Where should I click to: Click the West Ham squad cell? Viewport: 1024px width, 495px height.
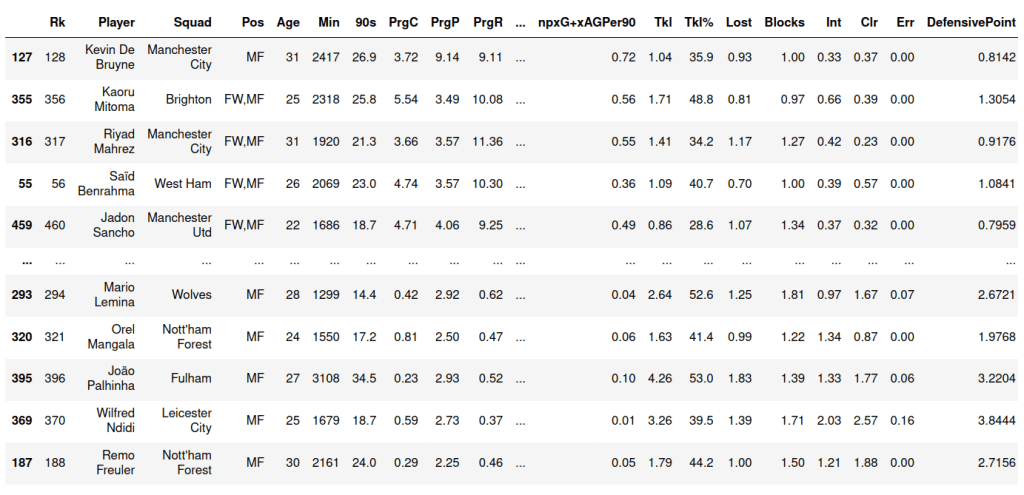pyautogui.click(x=183, y=183)
